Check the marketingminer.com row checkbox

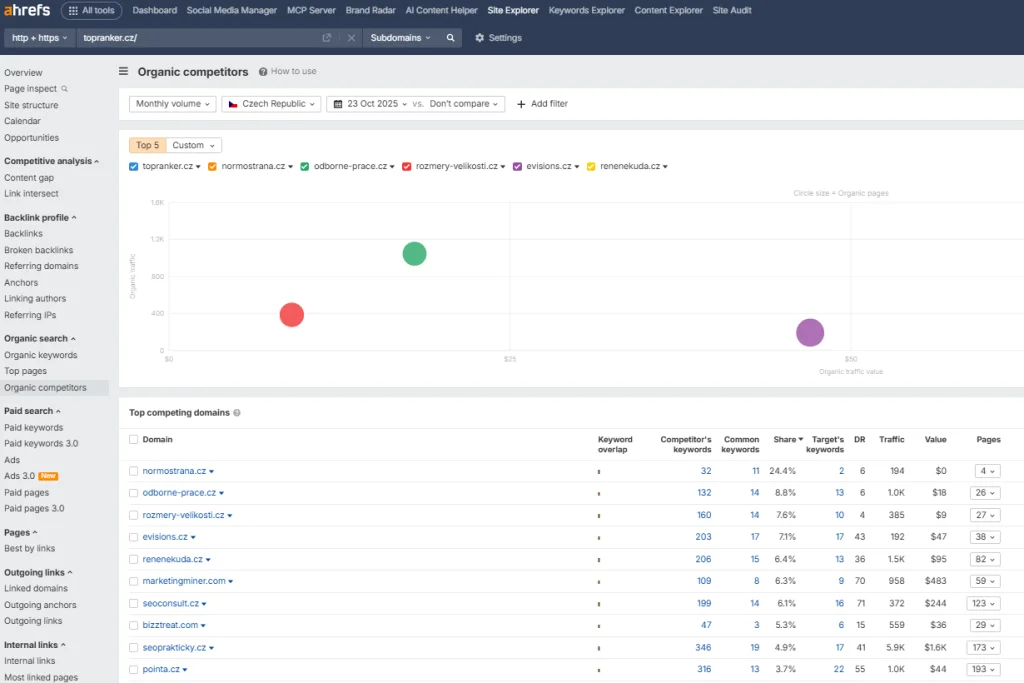click(134, 581)
